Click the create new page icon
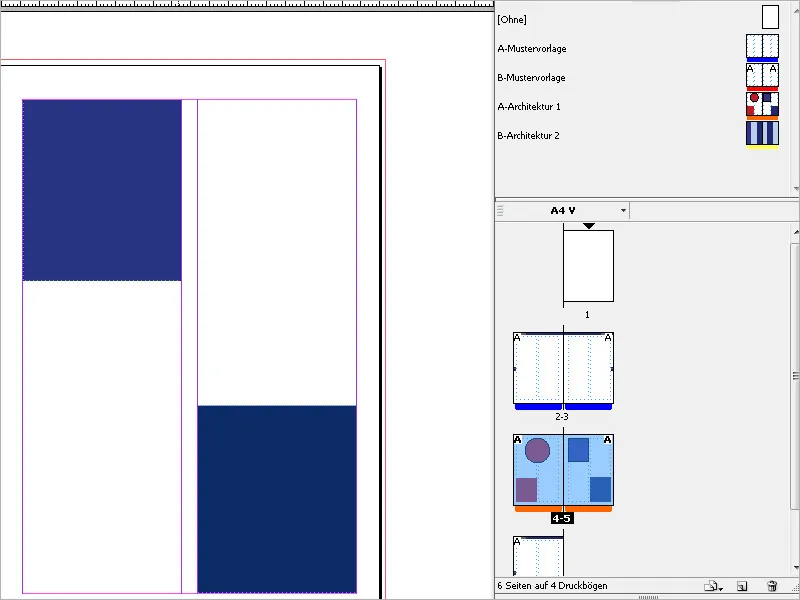 click(742, 586)
